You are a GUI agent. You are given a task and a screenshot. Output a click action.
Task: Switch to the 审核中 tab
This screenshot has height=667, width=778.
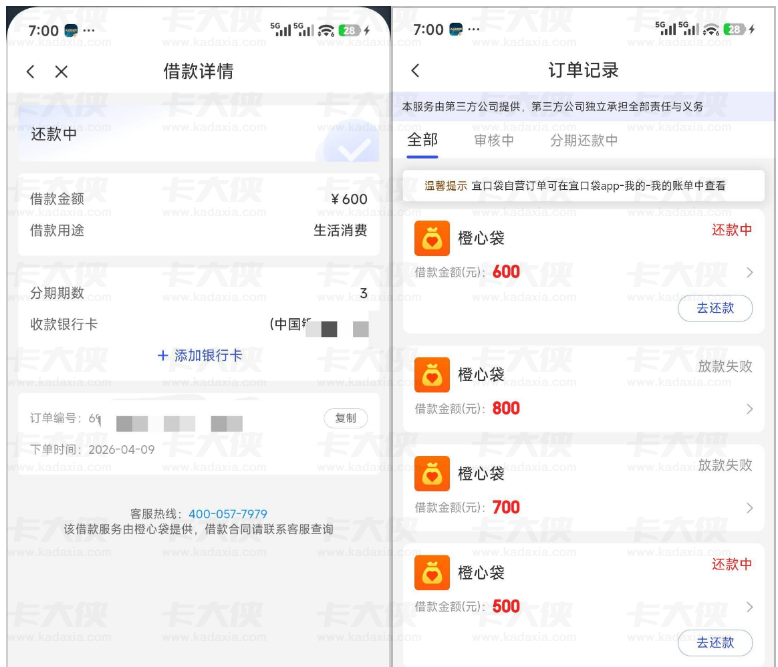point(494,140)
